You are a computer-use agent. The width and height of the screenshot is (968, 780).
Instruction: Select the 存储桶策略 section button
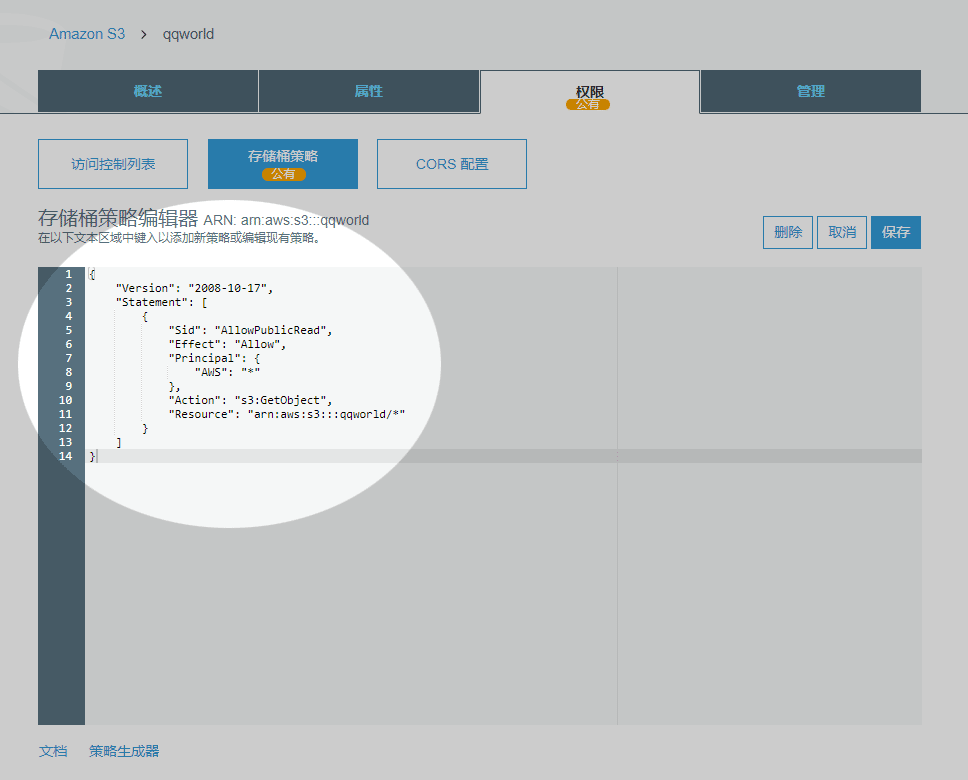283,164
